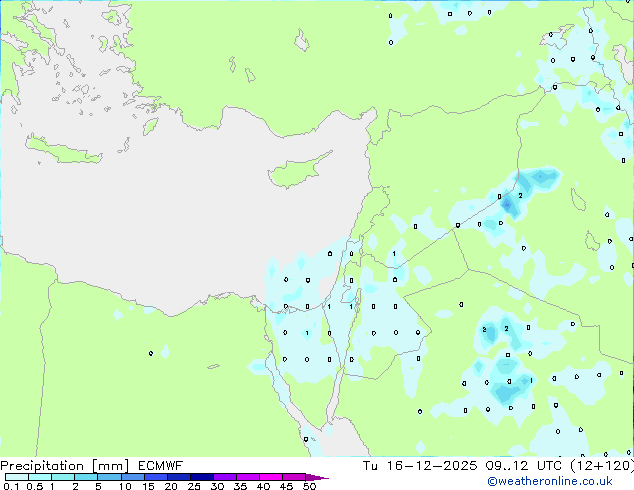Pick the legend swatch between 5 and 10
Screen dimensions: 634x490
pos(109,477)
